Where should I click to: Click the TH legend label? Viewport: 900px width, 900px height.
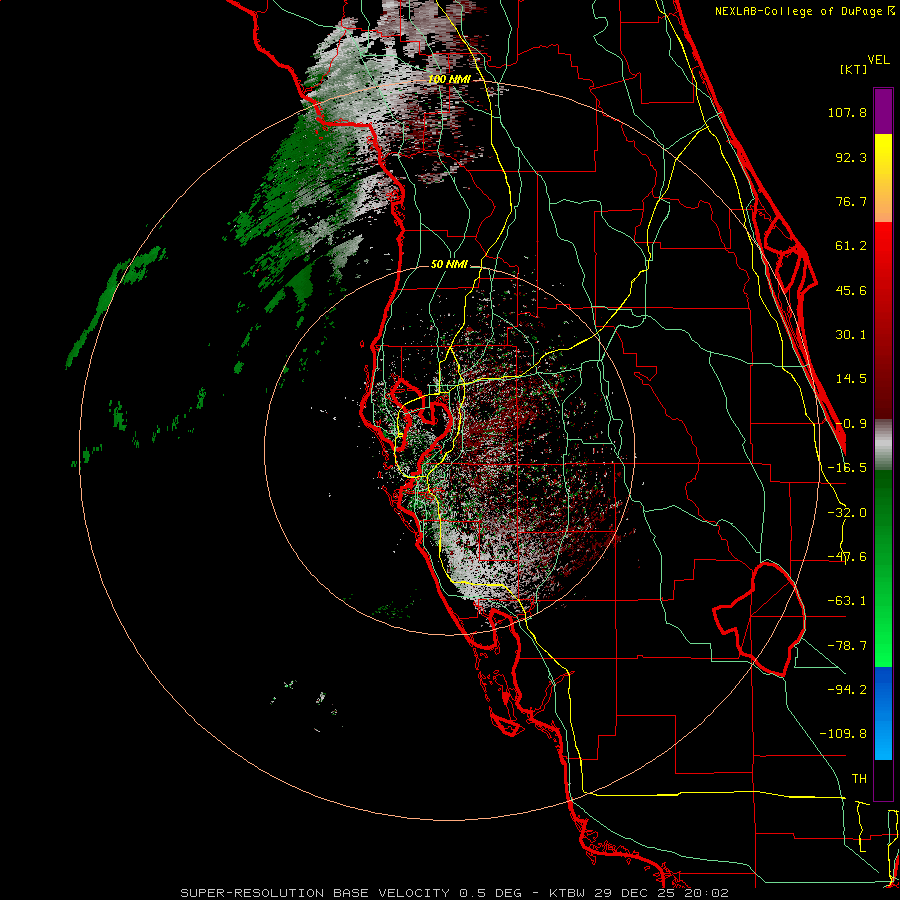859,779
